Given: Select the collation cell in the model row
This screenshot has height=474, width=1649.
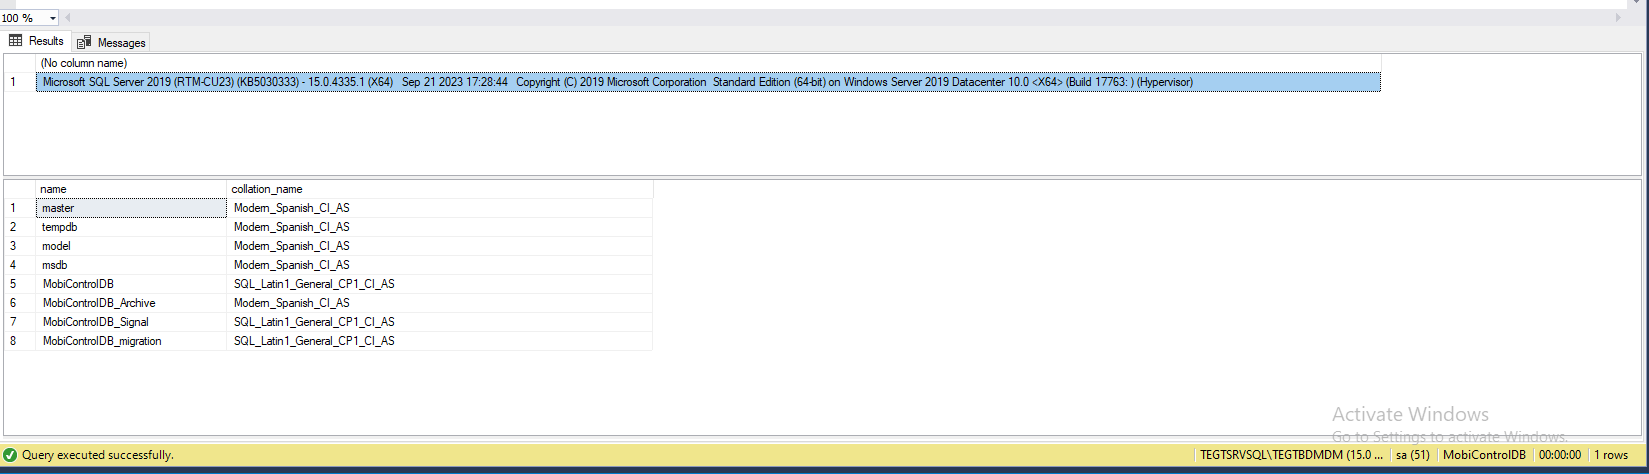Looking at the screenshot, I should pyautogui.click(x=440, y=246).
